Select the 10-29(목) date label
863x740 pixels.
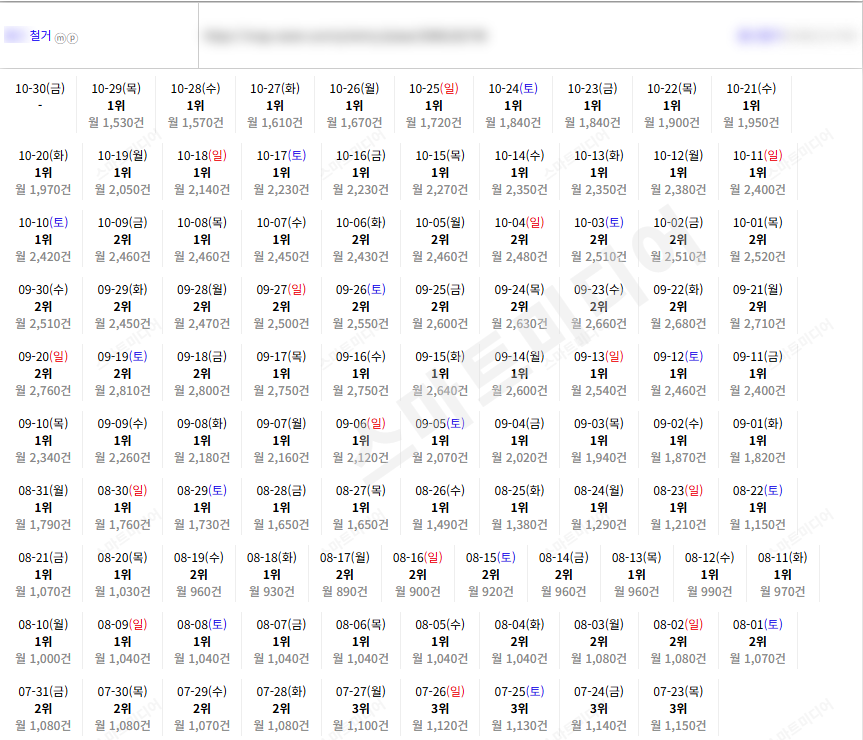(x=116, y=89)
